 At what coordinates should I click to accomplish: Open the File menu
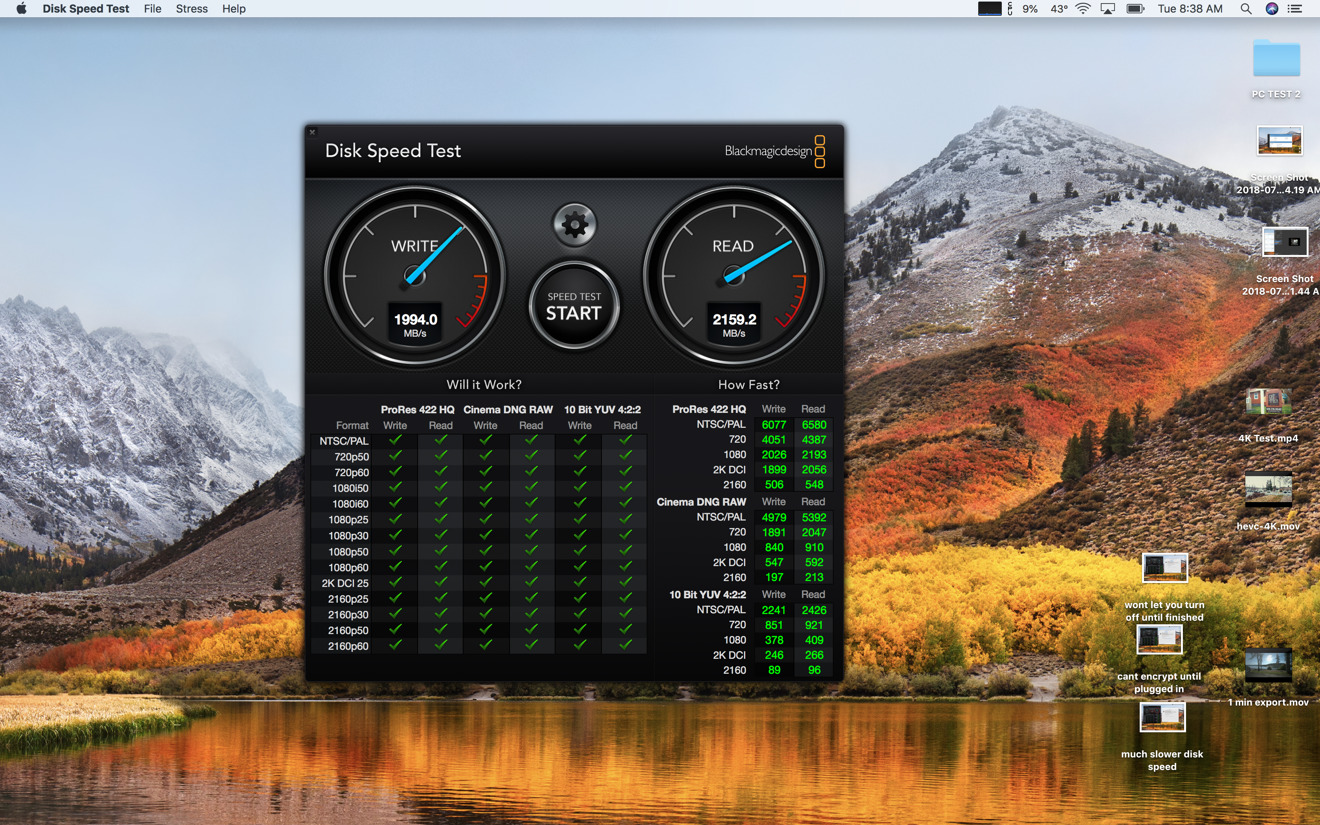[152, 9]
